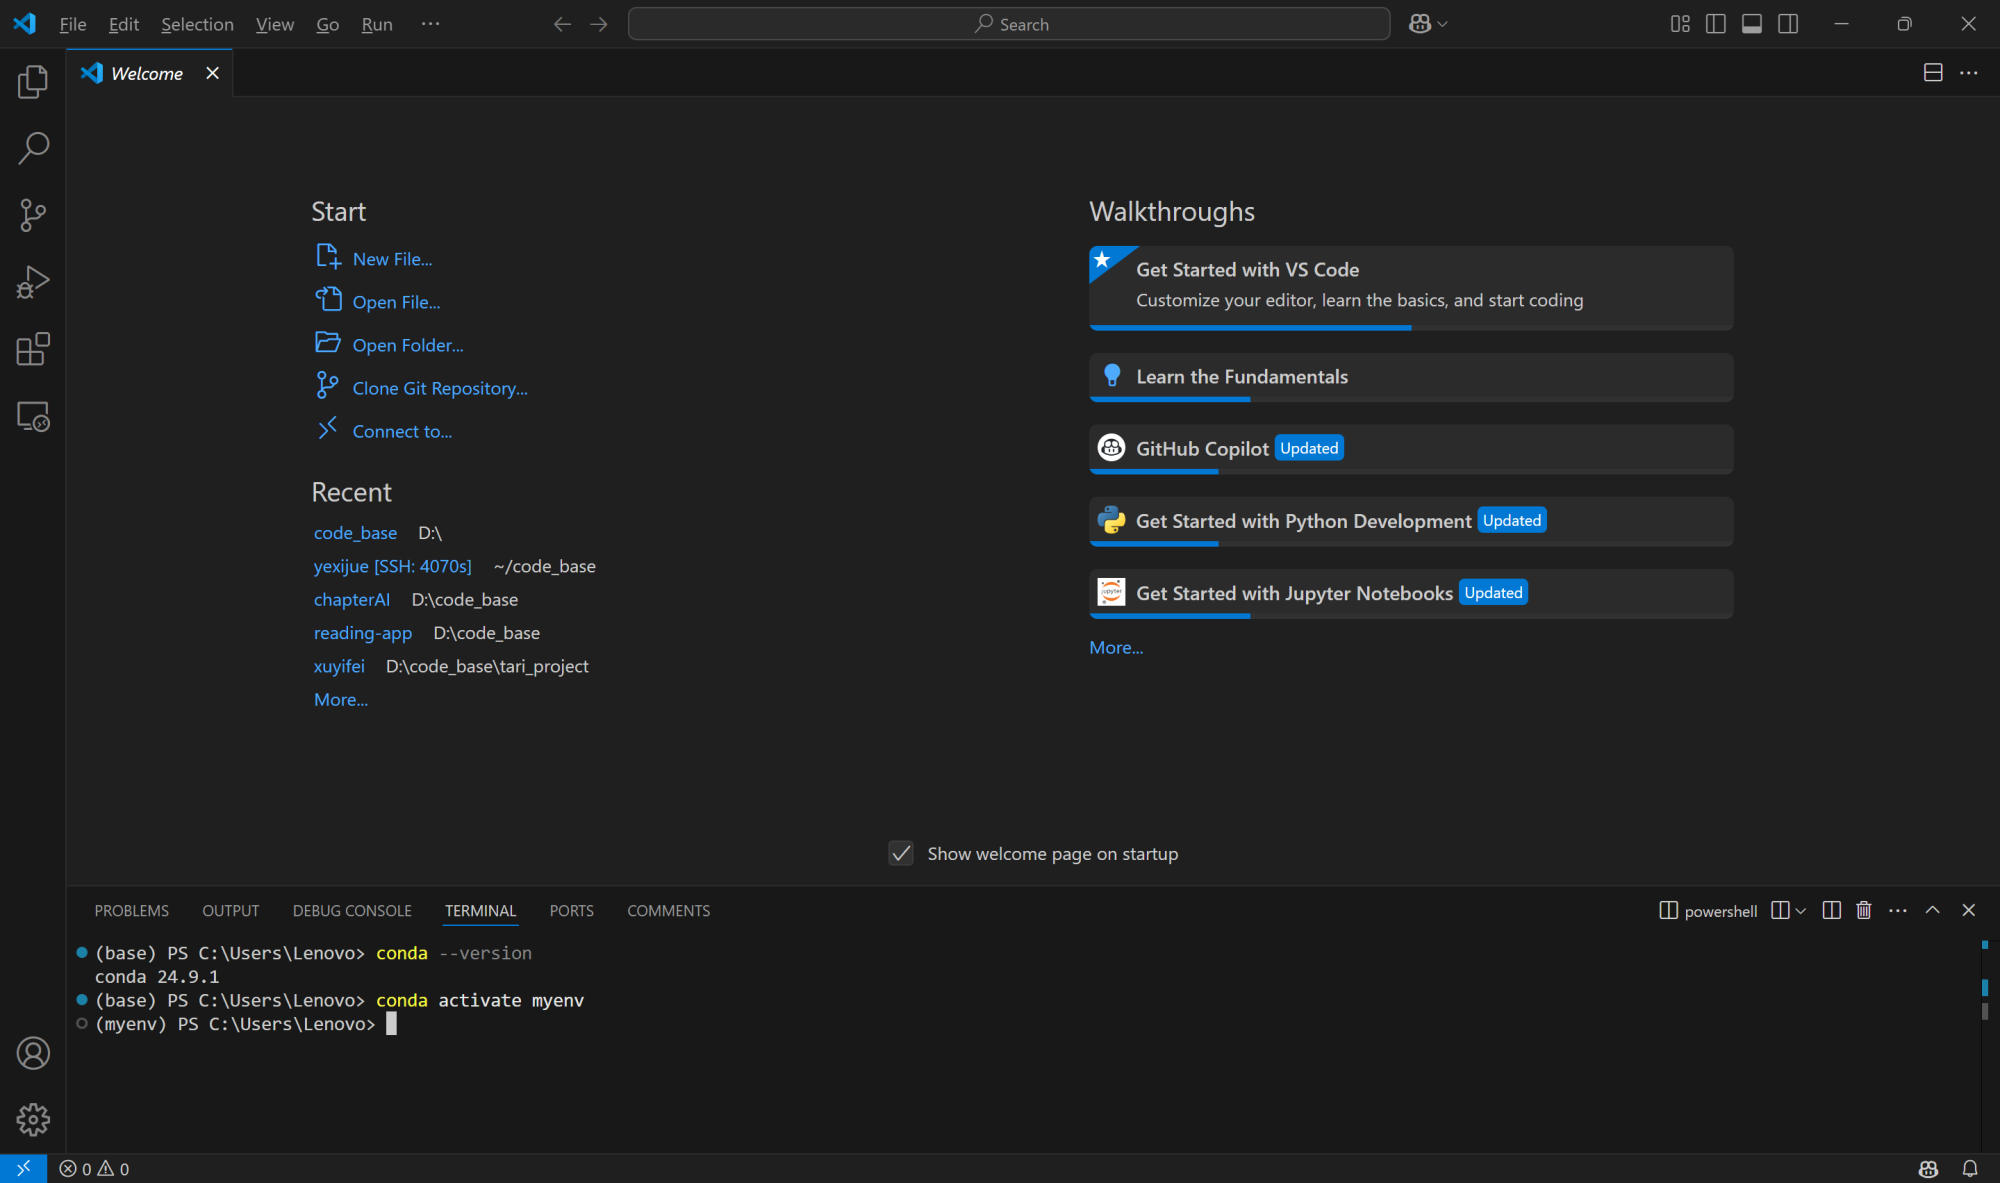This screenshot has width=2000, height=1183.
Task: Open recent folder chapterAI
Action: point(352,599)
